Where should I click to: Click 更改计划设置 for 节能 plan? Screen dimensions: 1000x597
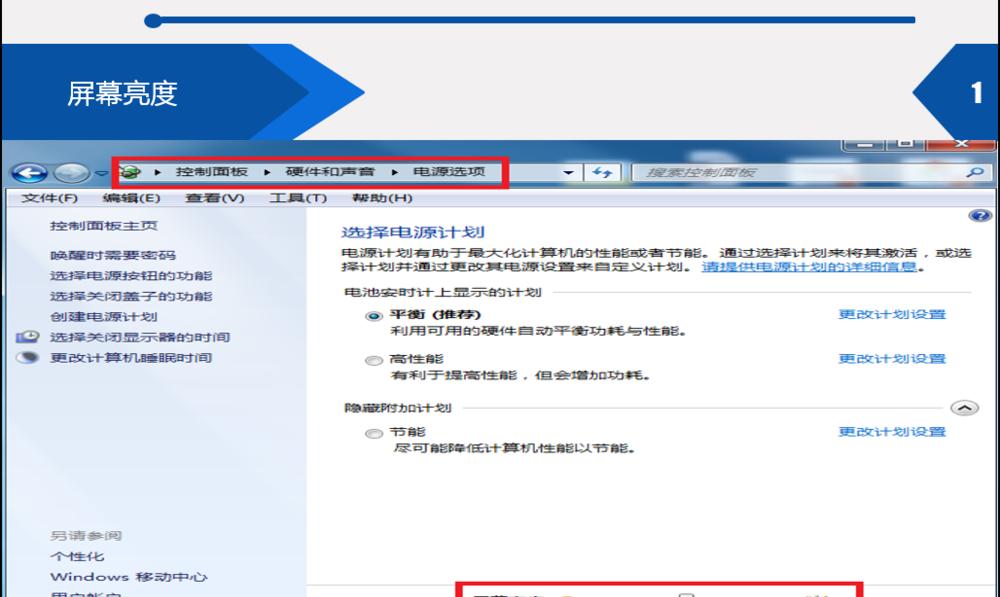click(892, 432)
